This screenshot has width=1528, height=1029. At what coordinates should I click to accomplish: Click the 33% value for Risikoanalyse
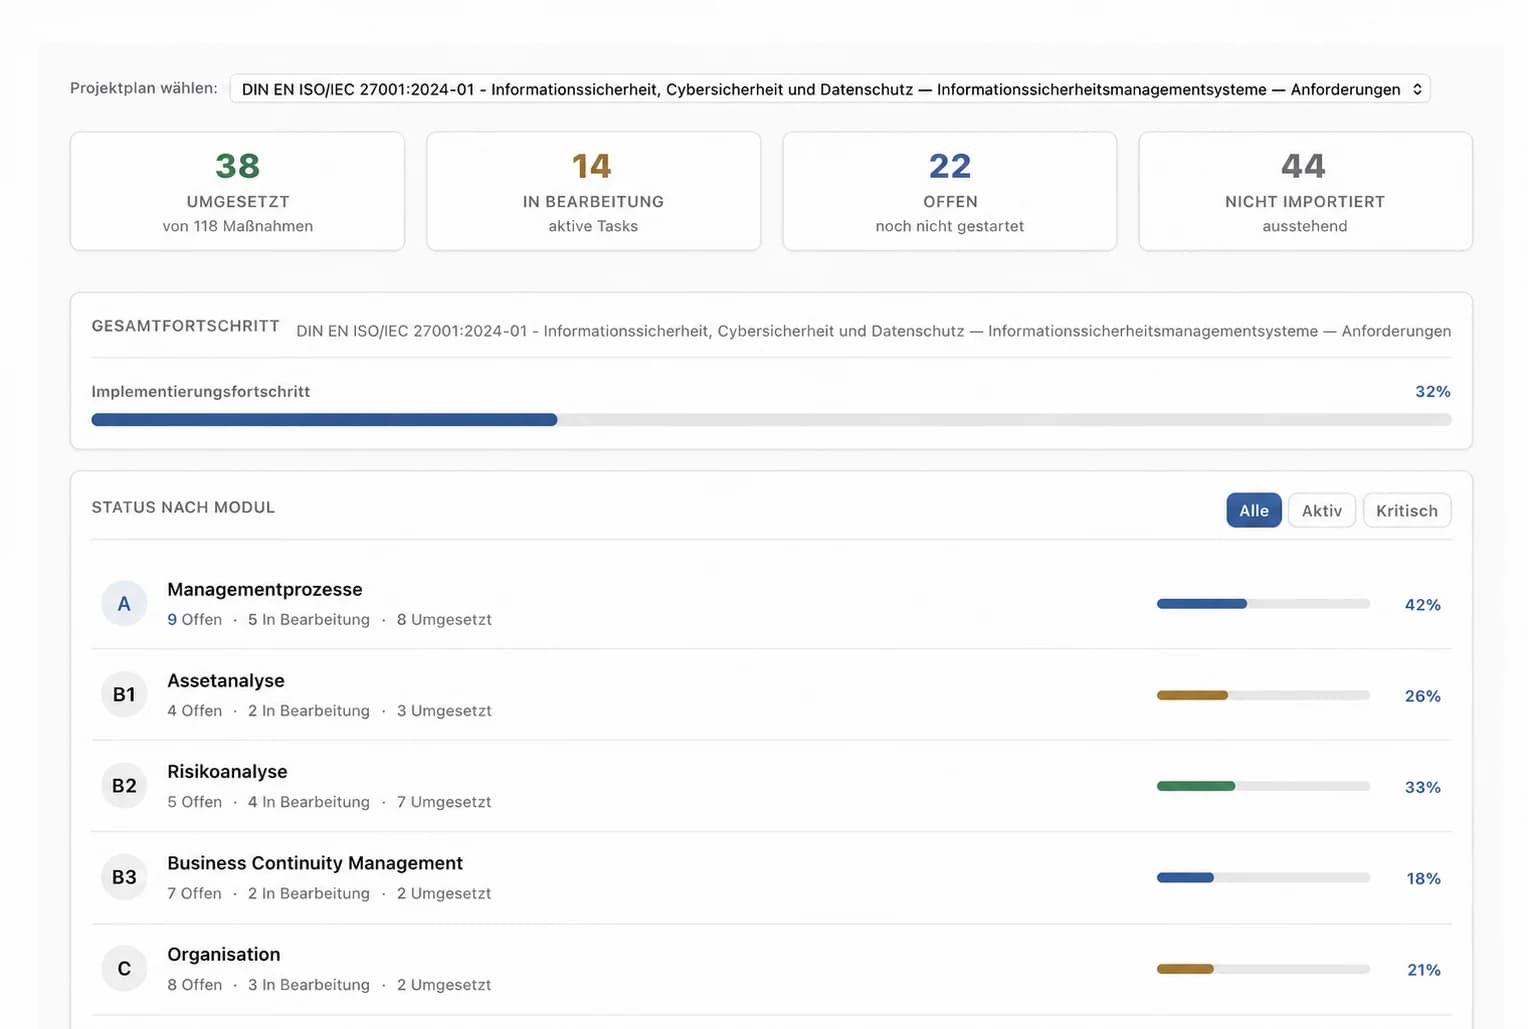(x=1423, y=787)
